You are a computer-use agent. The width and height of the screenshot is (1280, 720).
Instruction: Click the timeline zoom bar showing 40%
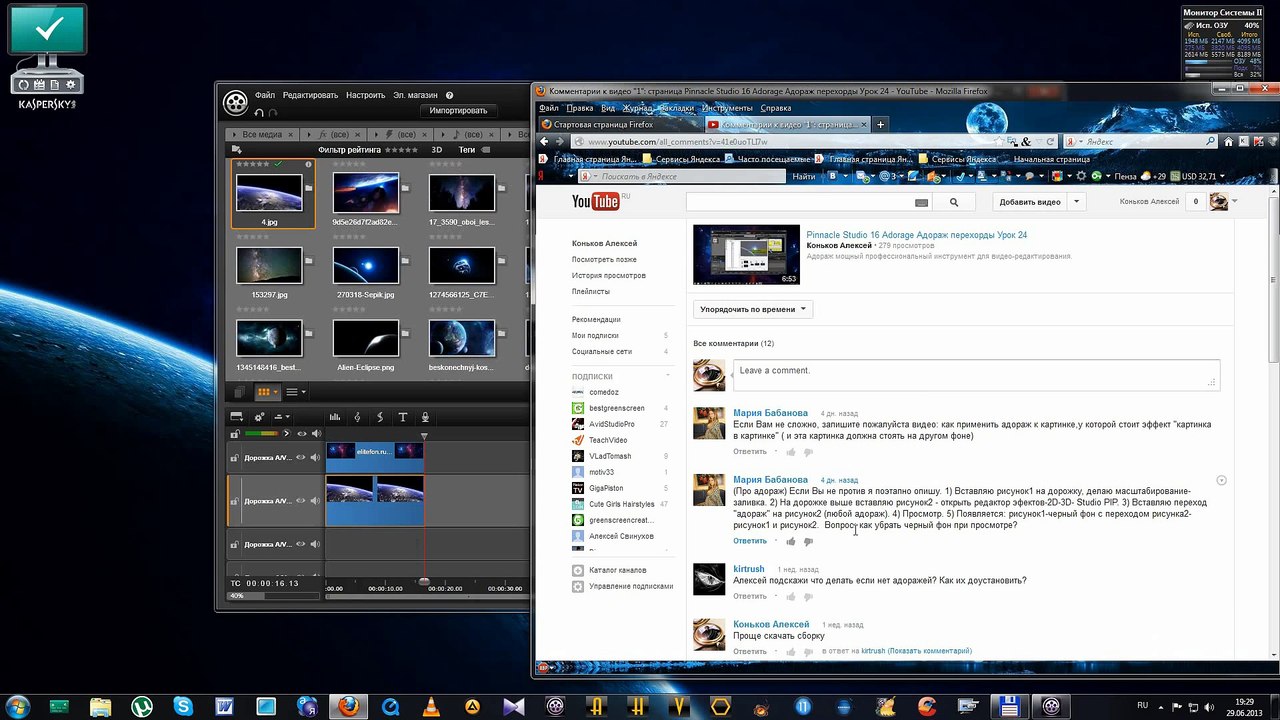coord(275,596)
